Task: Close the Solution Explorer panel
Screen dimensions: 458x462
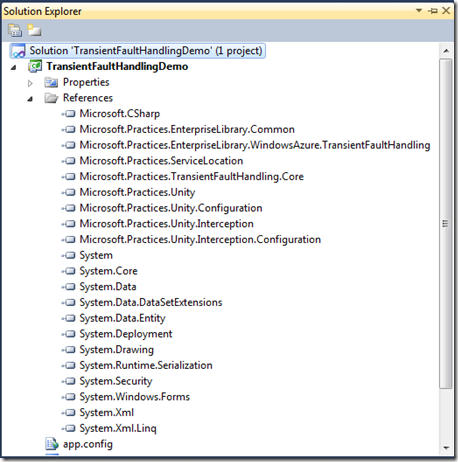Action: [x=446, y=11]
